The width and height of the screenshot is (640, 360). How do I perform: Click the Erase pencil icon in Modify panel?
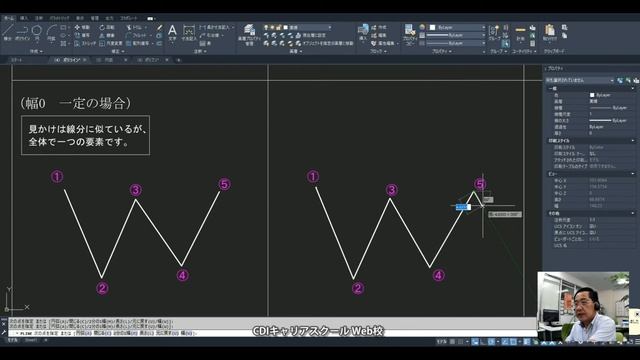(159, 27)
